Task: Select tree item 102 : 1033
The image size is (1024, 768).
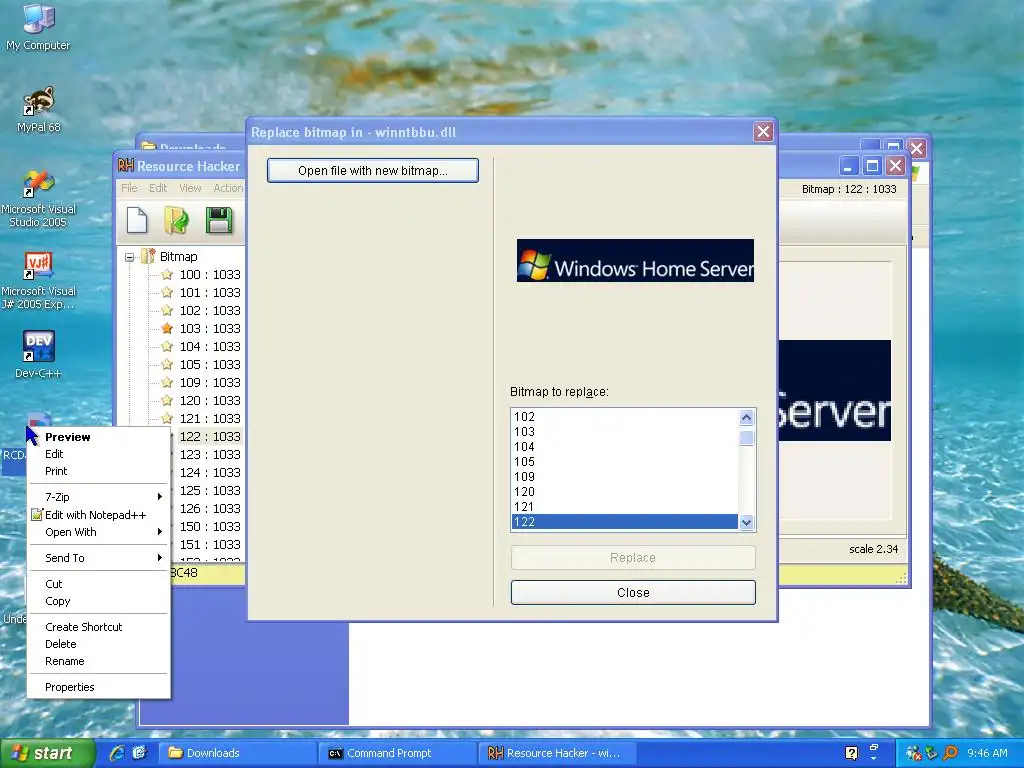Action: (210, 310)
